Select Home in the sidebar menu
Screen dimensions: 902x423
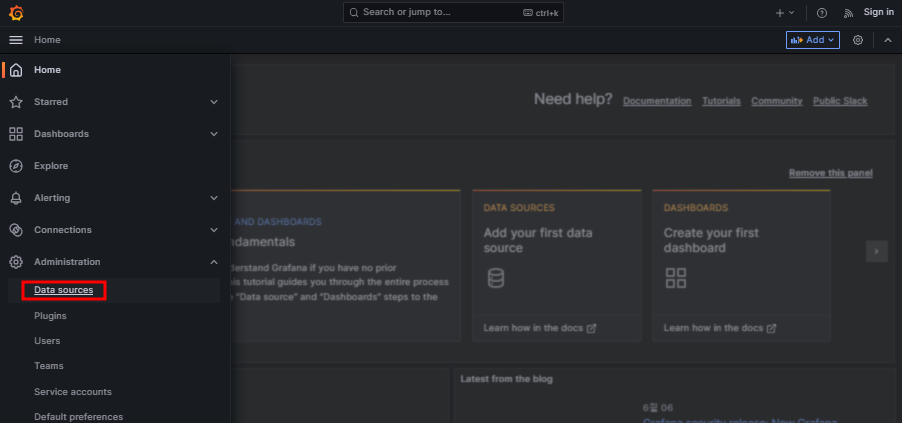click(47, 70)
